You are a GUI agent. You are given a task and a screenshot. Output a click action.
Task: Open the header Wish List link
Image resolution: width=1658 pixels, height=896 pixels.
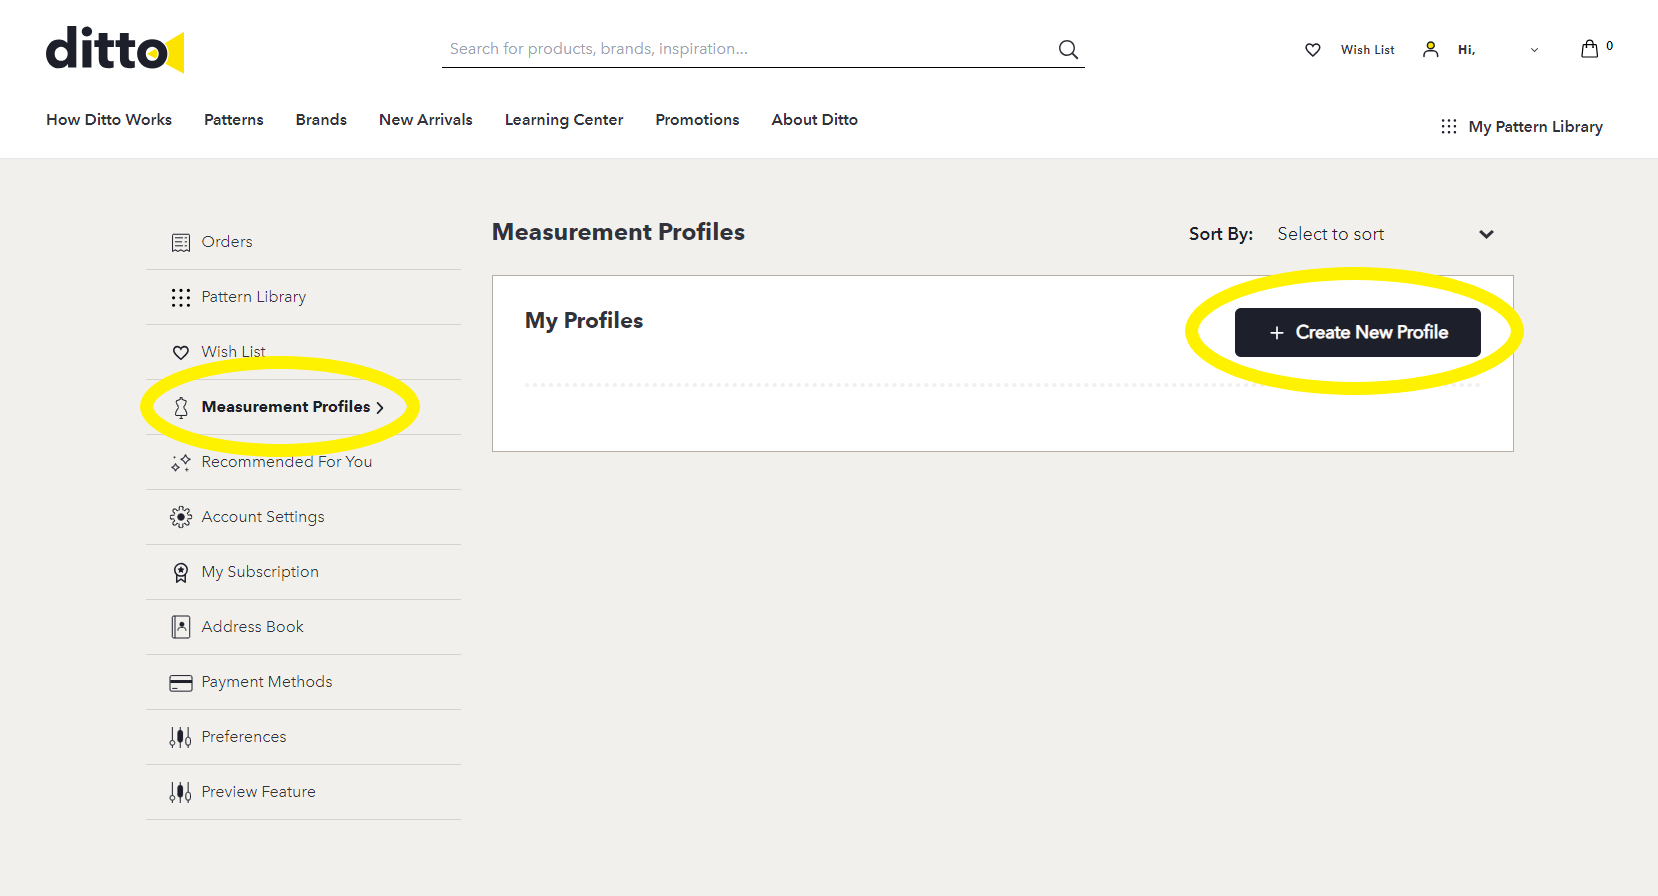pos(1367,50)
